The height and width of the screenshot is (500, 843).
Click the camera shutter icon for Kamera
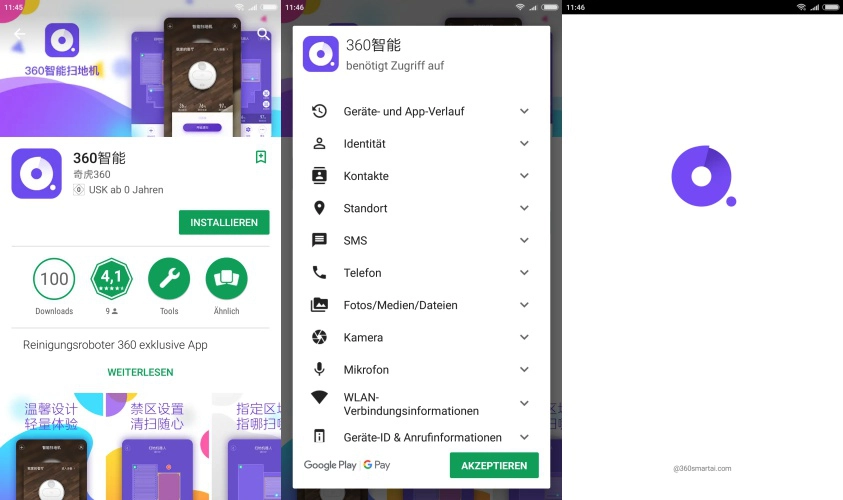[x=319, y=337]
